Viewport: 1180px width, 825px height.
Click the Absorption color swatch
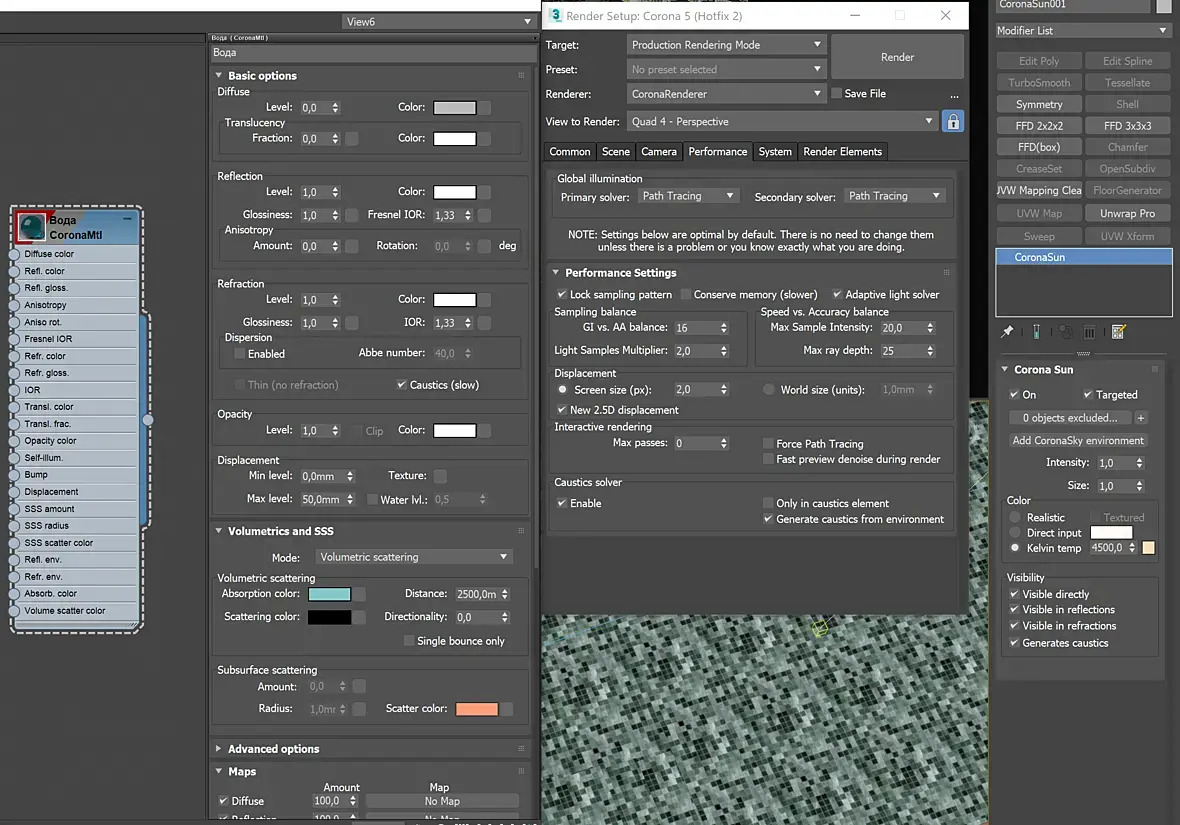coord(329,594)
